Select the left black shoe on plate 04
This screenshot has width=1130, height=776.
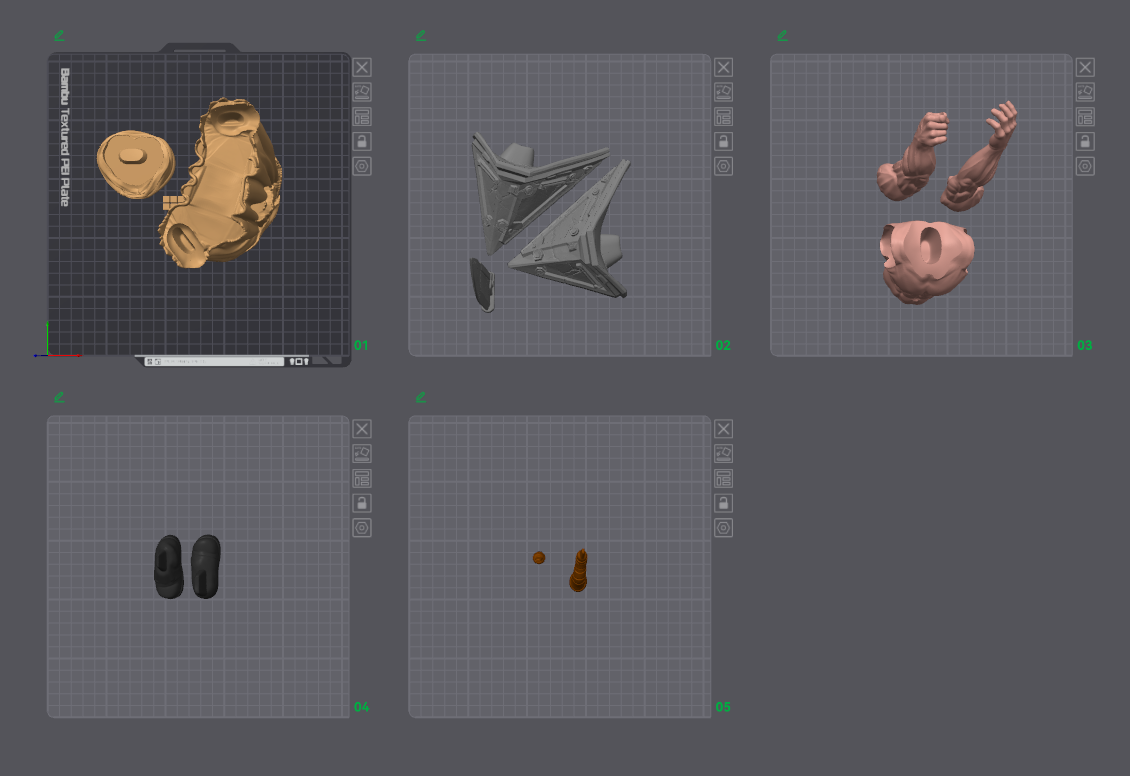[x=169, y=566]
